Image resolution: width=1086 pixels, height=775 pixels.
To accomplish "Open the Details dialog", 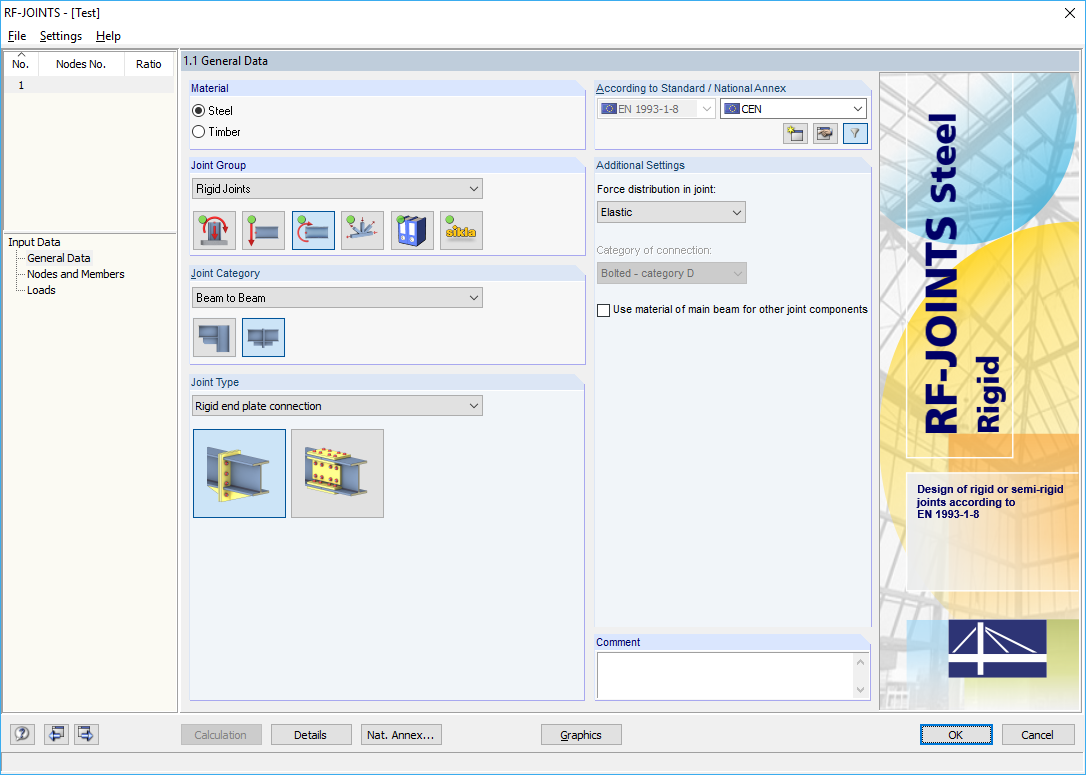I will tap(310, 735).
